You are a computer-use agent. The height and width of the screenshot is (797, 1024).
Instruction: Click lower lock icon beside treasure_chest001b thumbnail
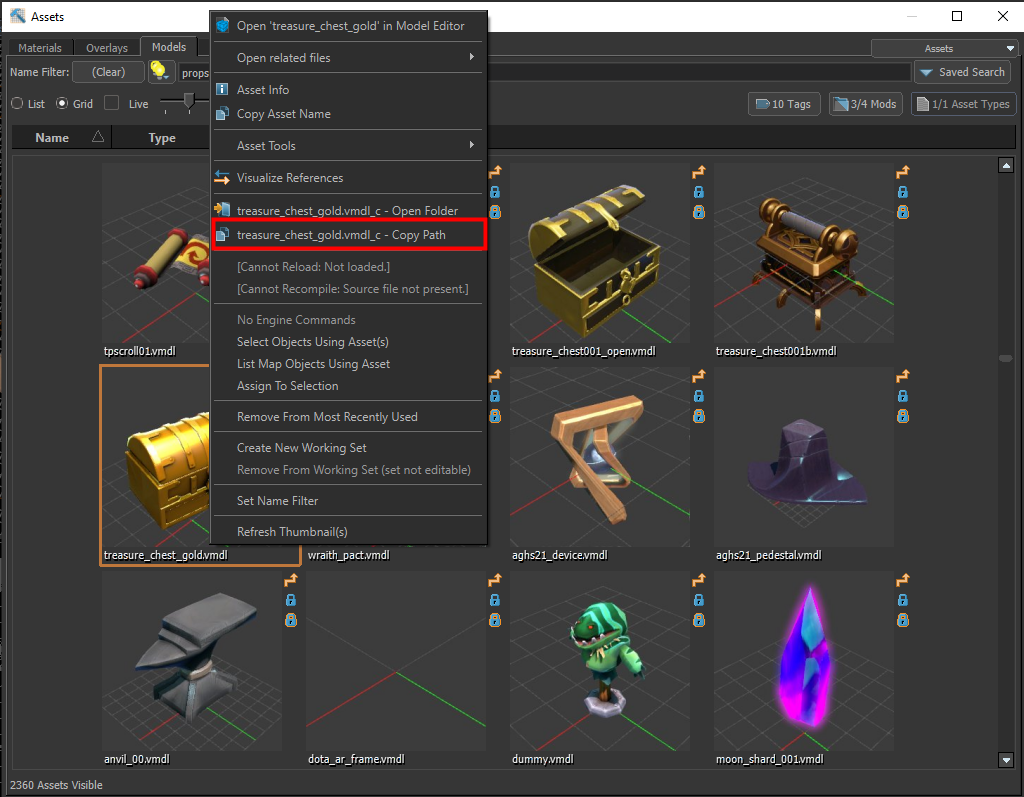click(x=903, y=212)
